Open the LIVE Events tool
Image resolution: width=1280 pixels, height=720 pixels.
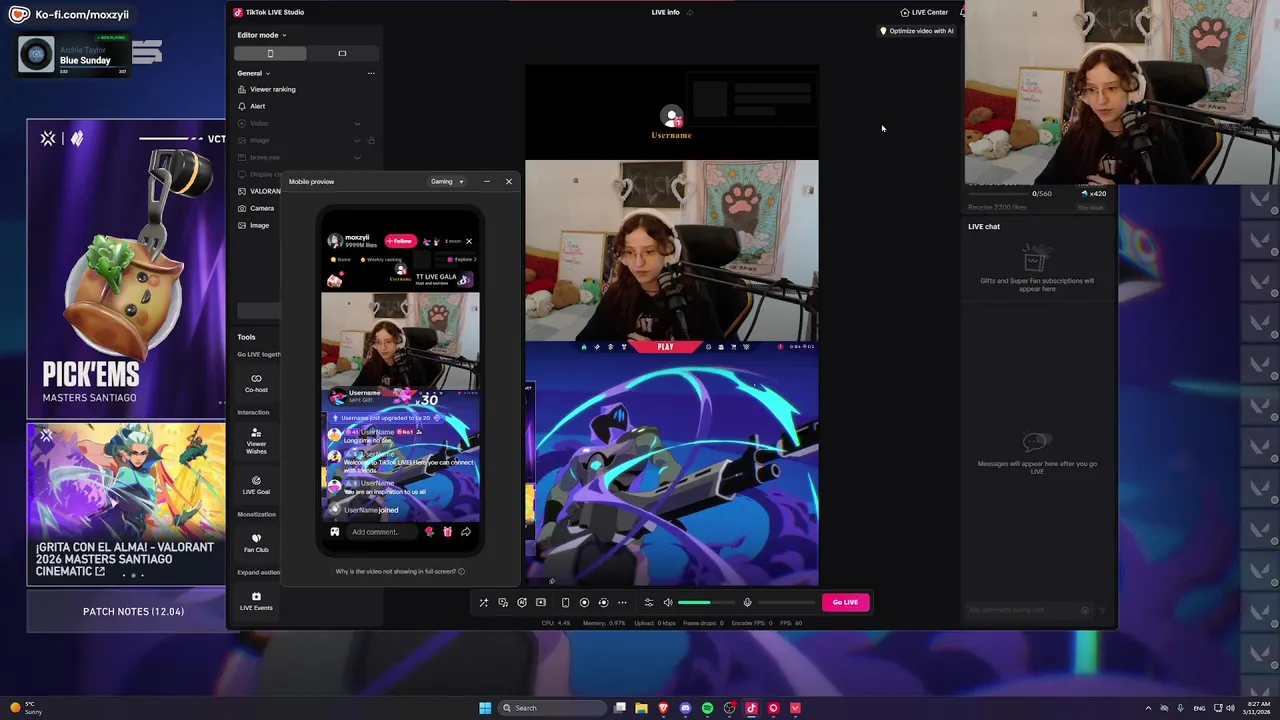256,601
